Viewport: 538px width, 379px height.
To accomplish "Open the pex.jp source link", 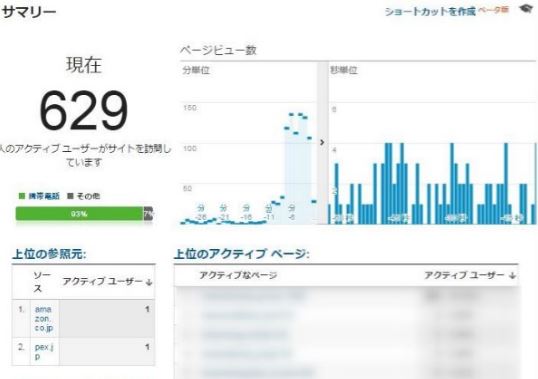I will pyautogui.click(x=44, y=352).
